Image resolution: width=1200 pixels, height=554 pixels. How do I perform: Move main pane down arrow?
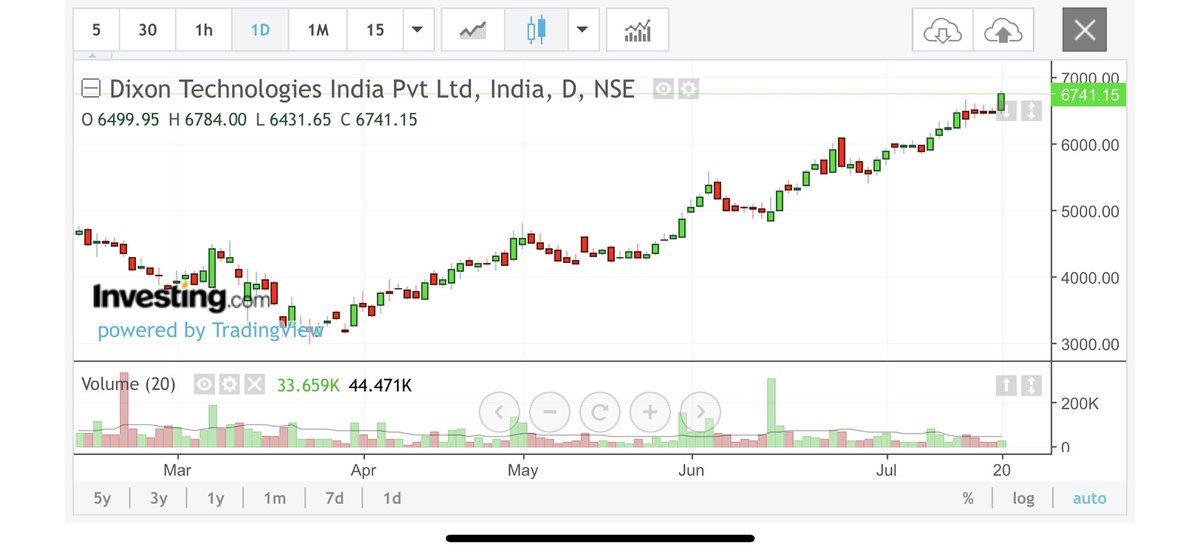tap(1007, 111)
